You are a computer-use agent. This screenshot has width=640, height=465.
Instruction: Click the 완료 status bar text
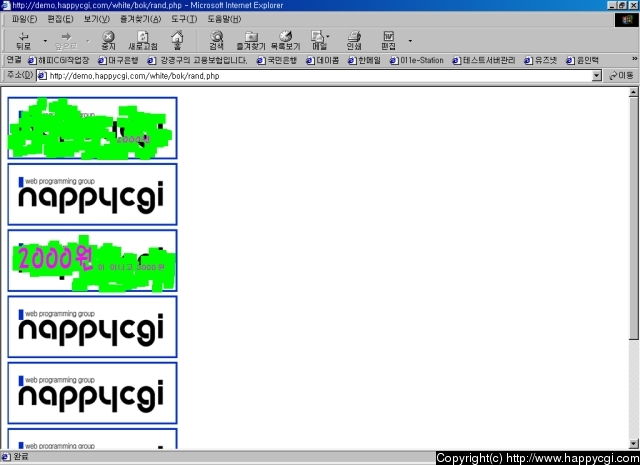click(x=21, y=457)
